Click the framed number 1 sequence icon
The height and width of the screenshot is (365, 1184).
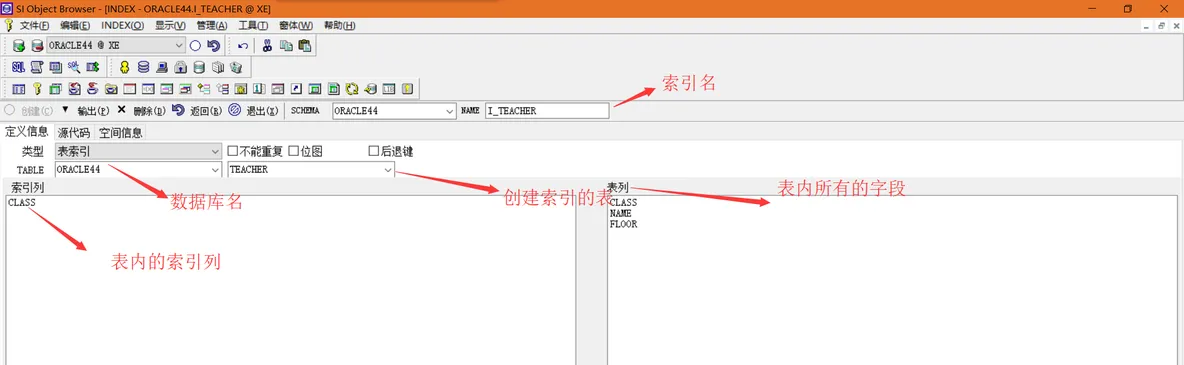click(259, 89)
